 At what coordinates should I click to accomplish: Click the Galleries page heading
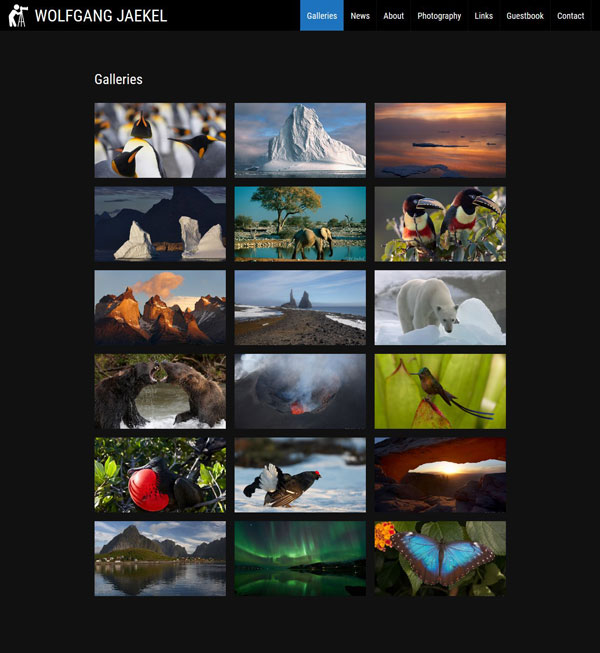[x=118, y=79]
